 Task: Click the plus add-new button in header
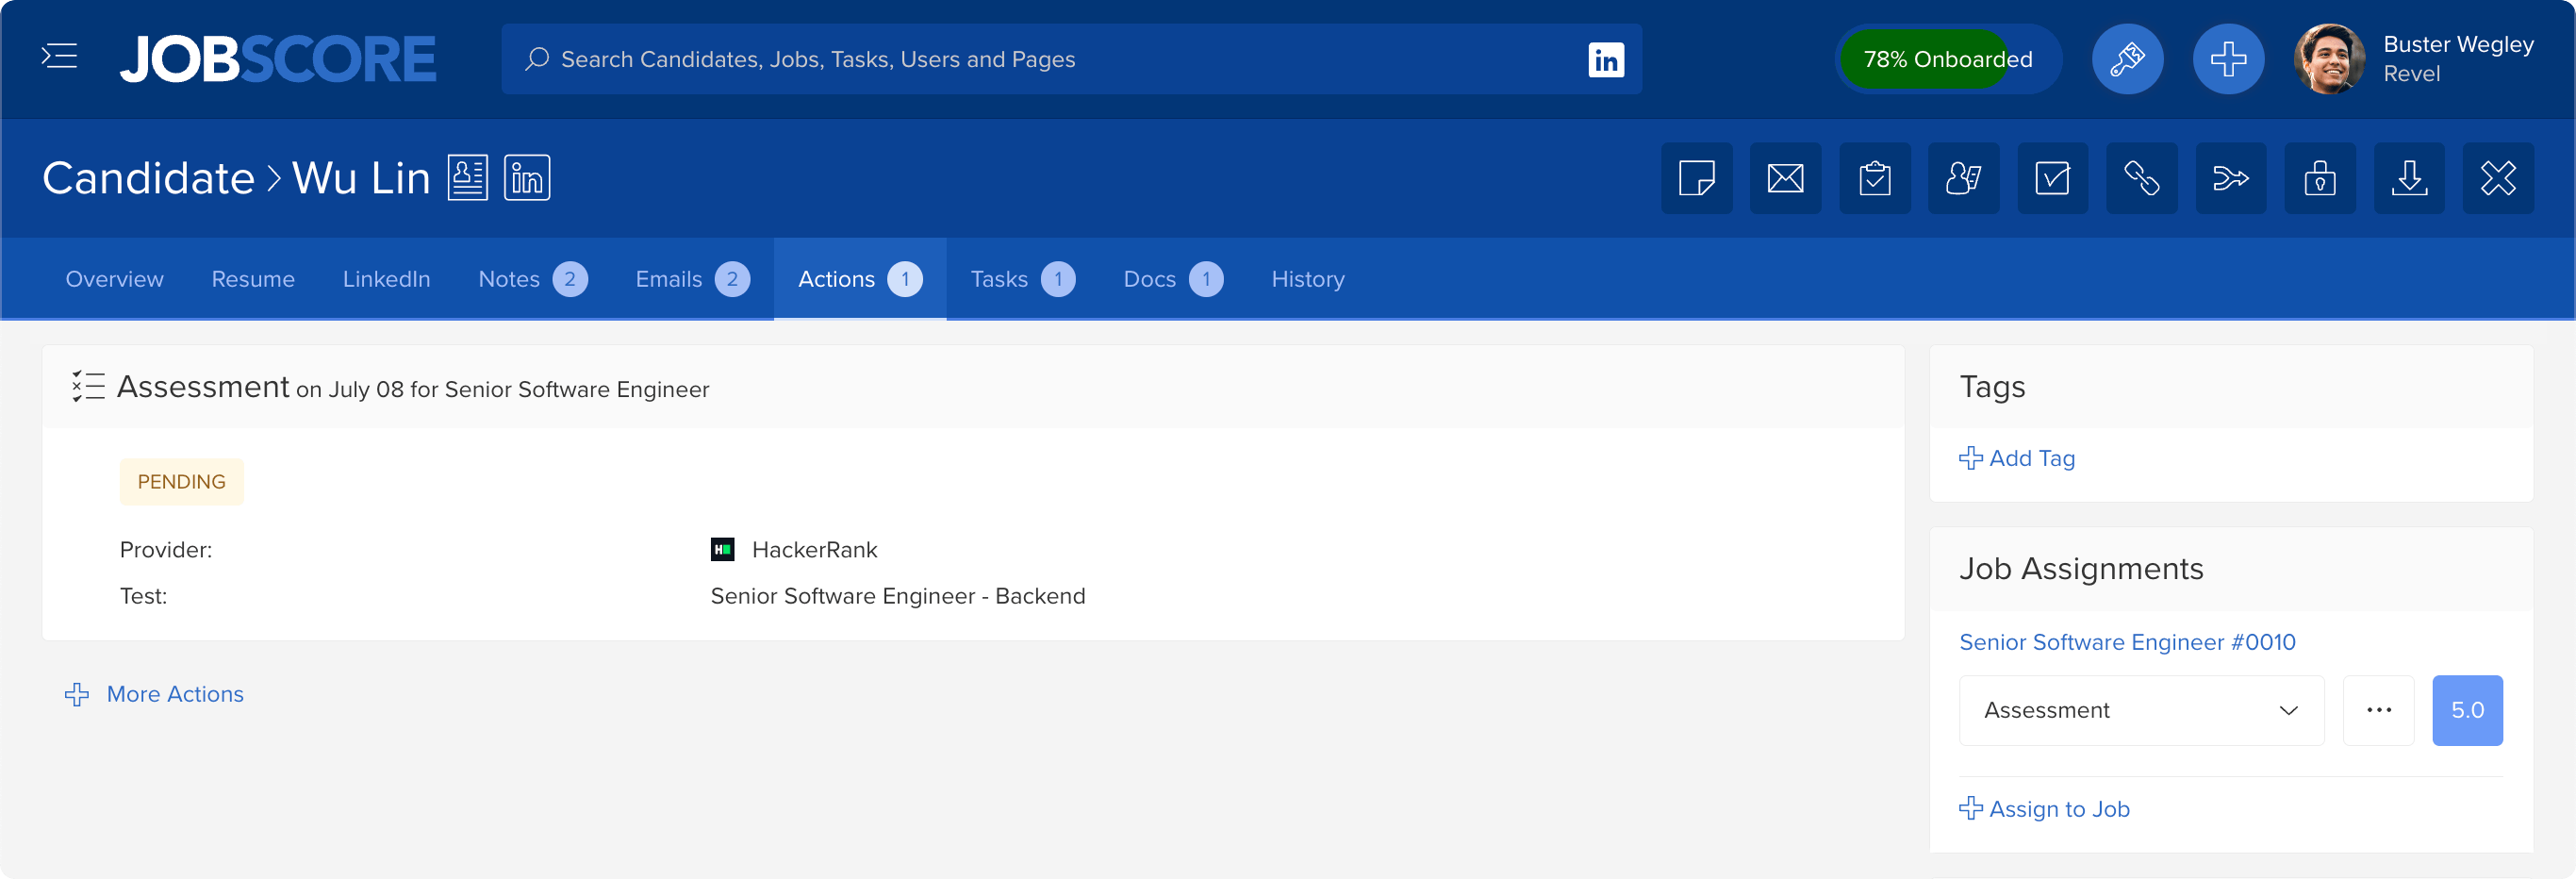pos(2228,59)
